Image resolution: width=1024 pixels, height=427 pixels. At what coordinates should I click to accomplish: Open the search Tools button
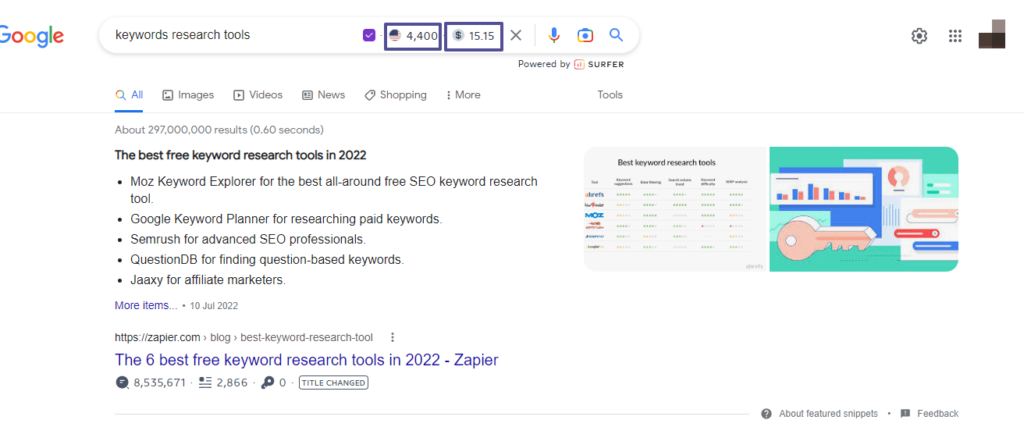tap(610, 95)
